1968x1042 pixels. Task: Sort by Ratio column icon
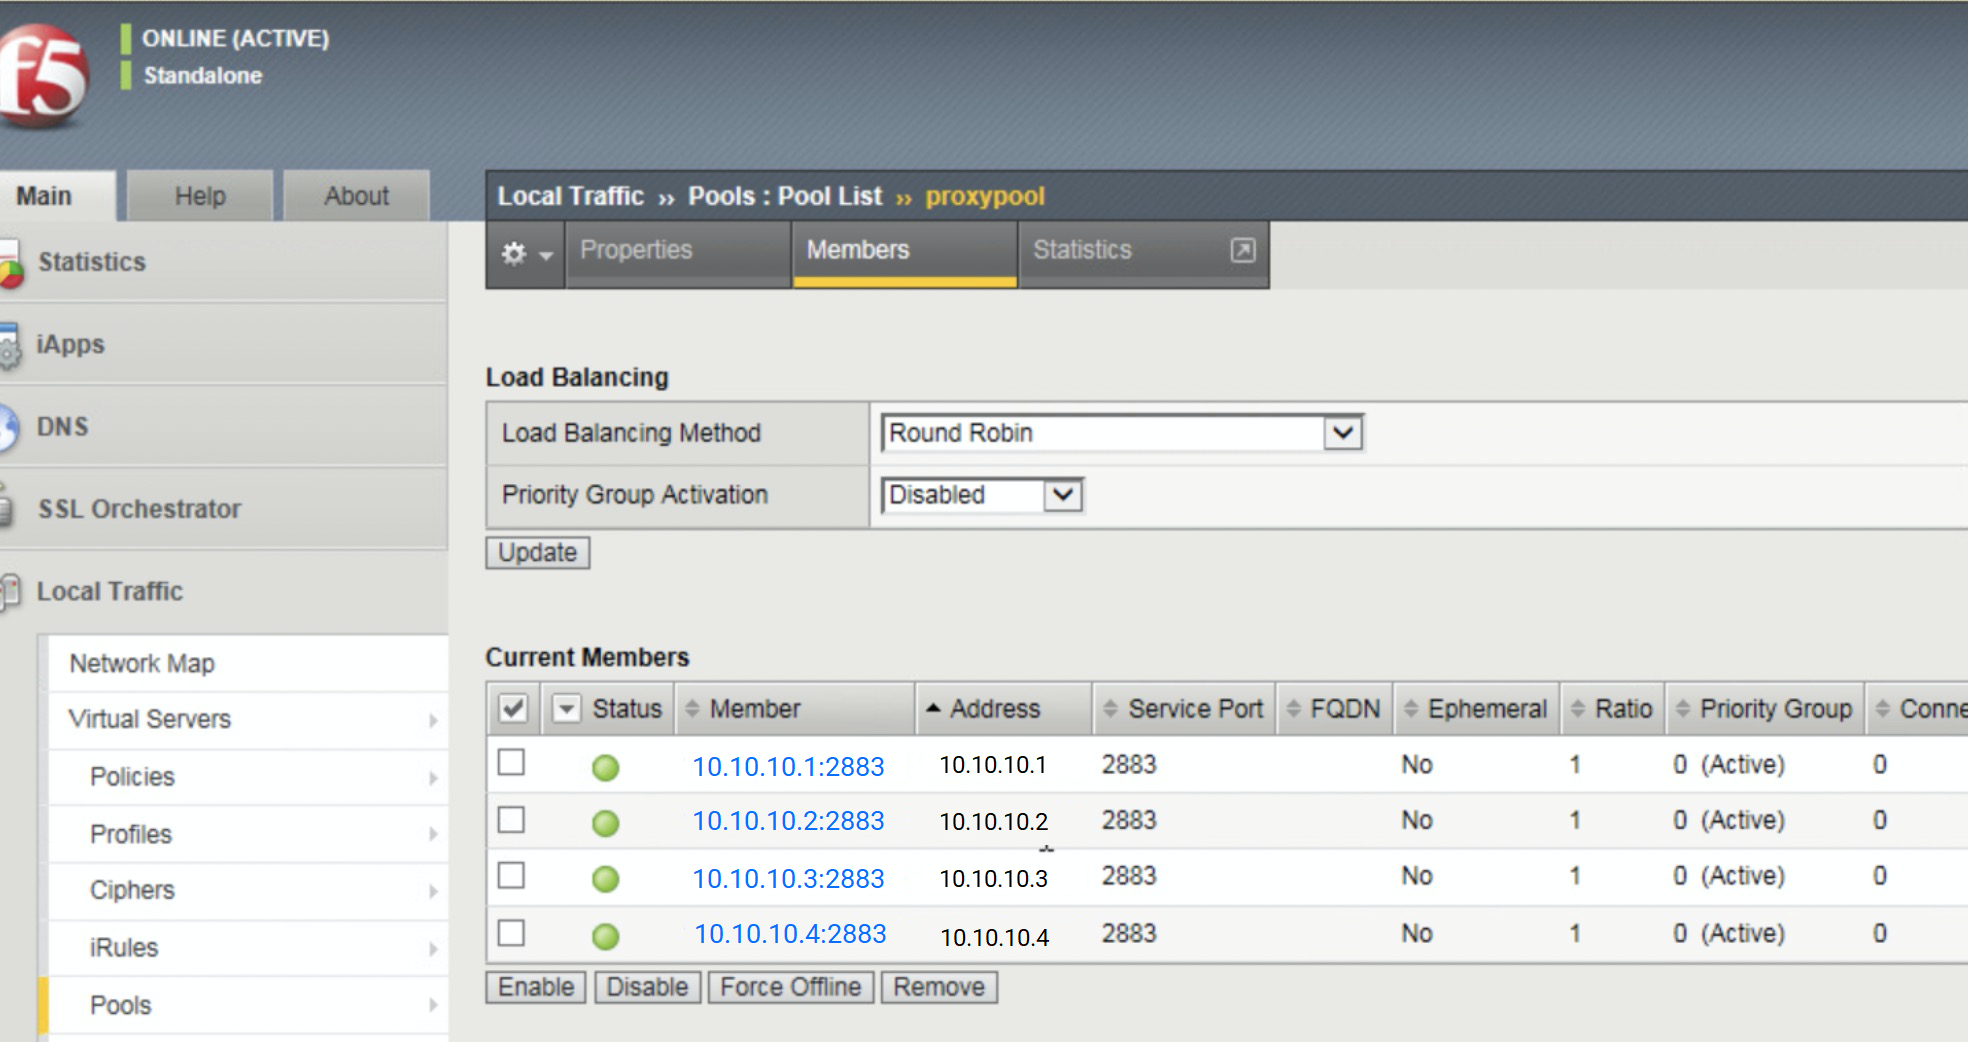click(1578, 709)
